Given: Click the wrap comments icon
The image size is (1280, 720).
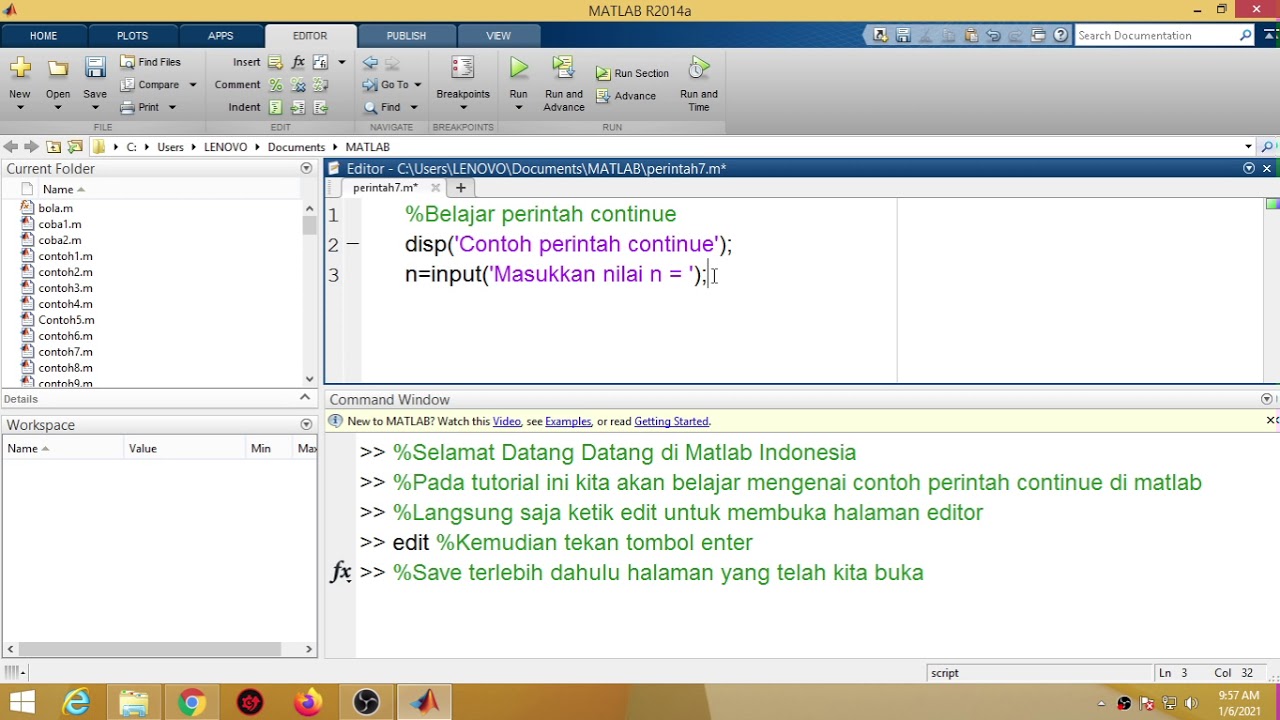Looking at the screenshot, I should (320, 85).
